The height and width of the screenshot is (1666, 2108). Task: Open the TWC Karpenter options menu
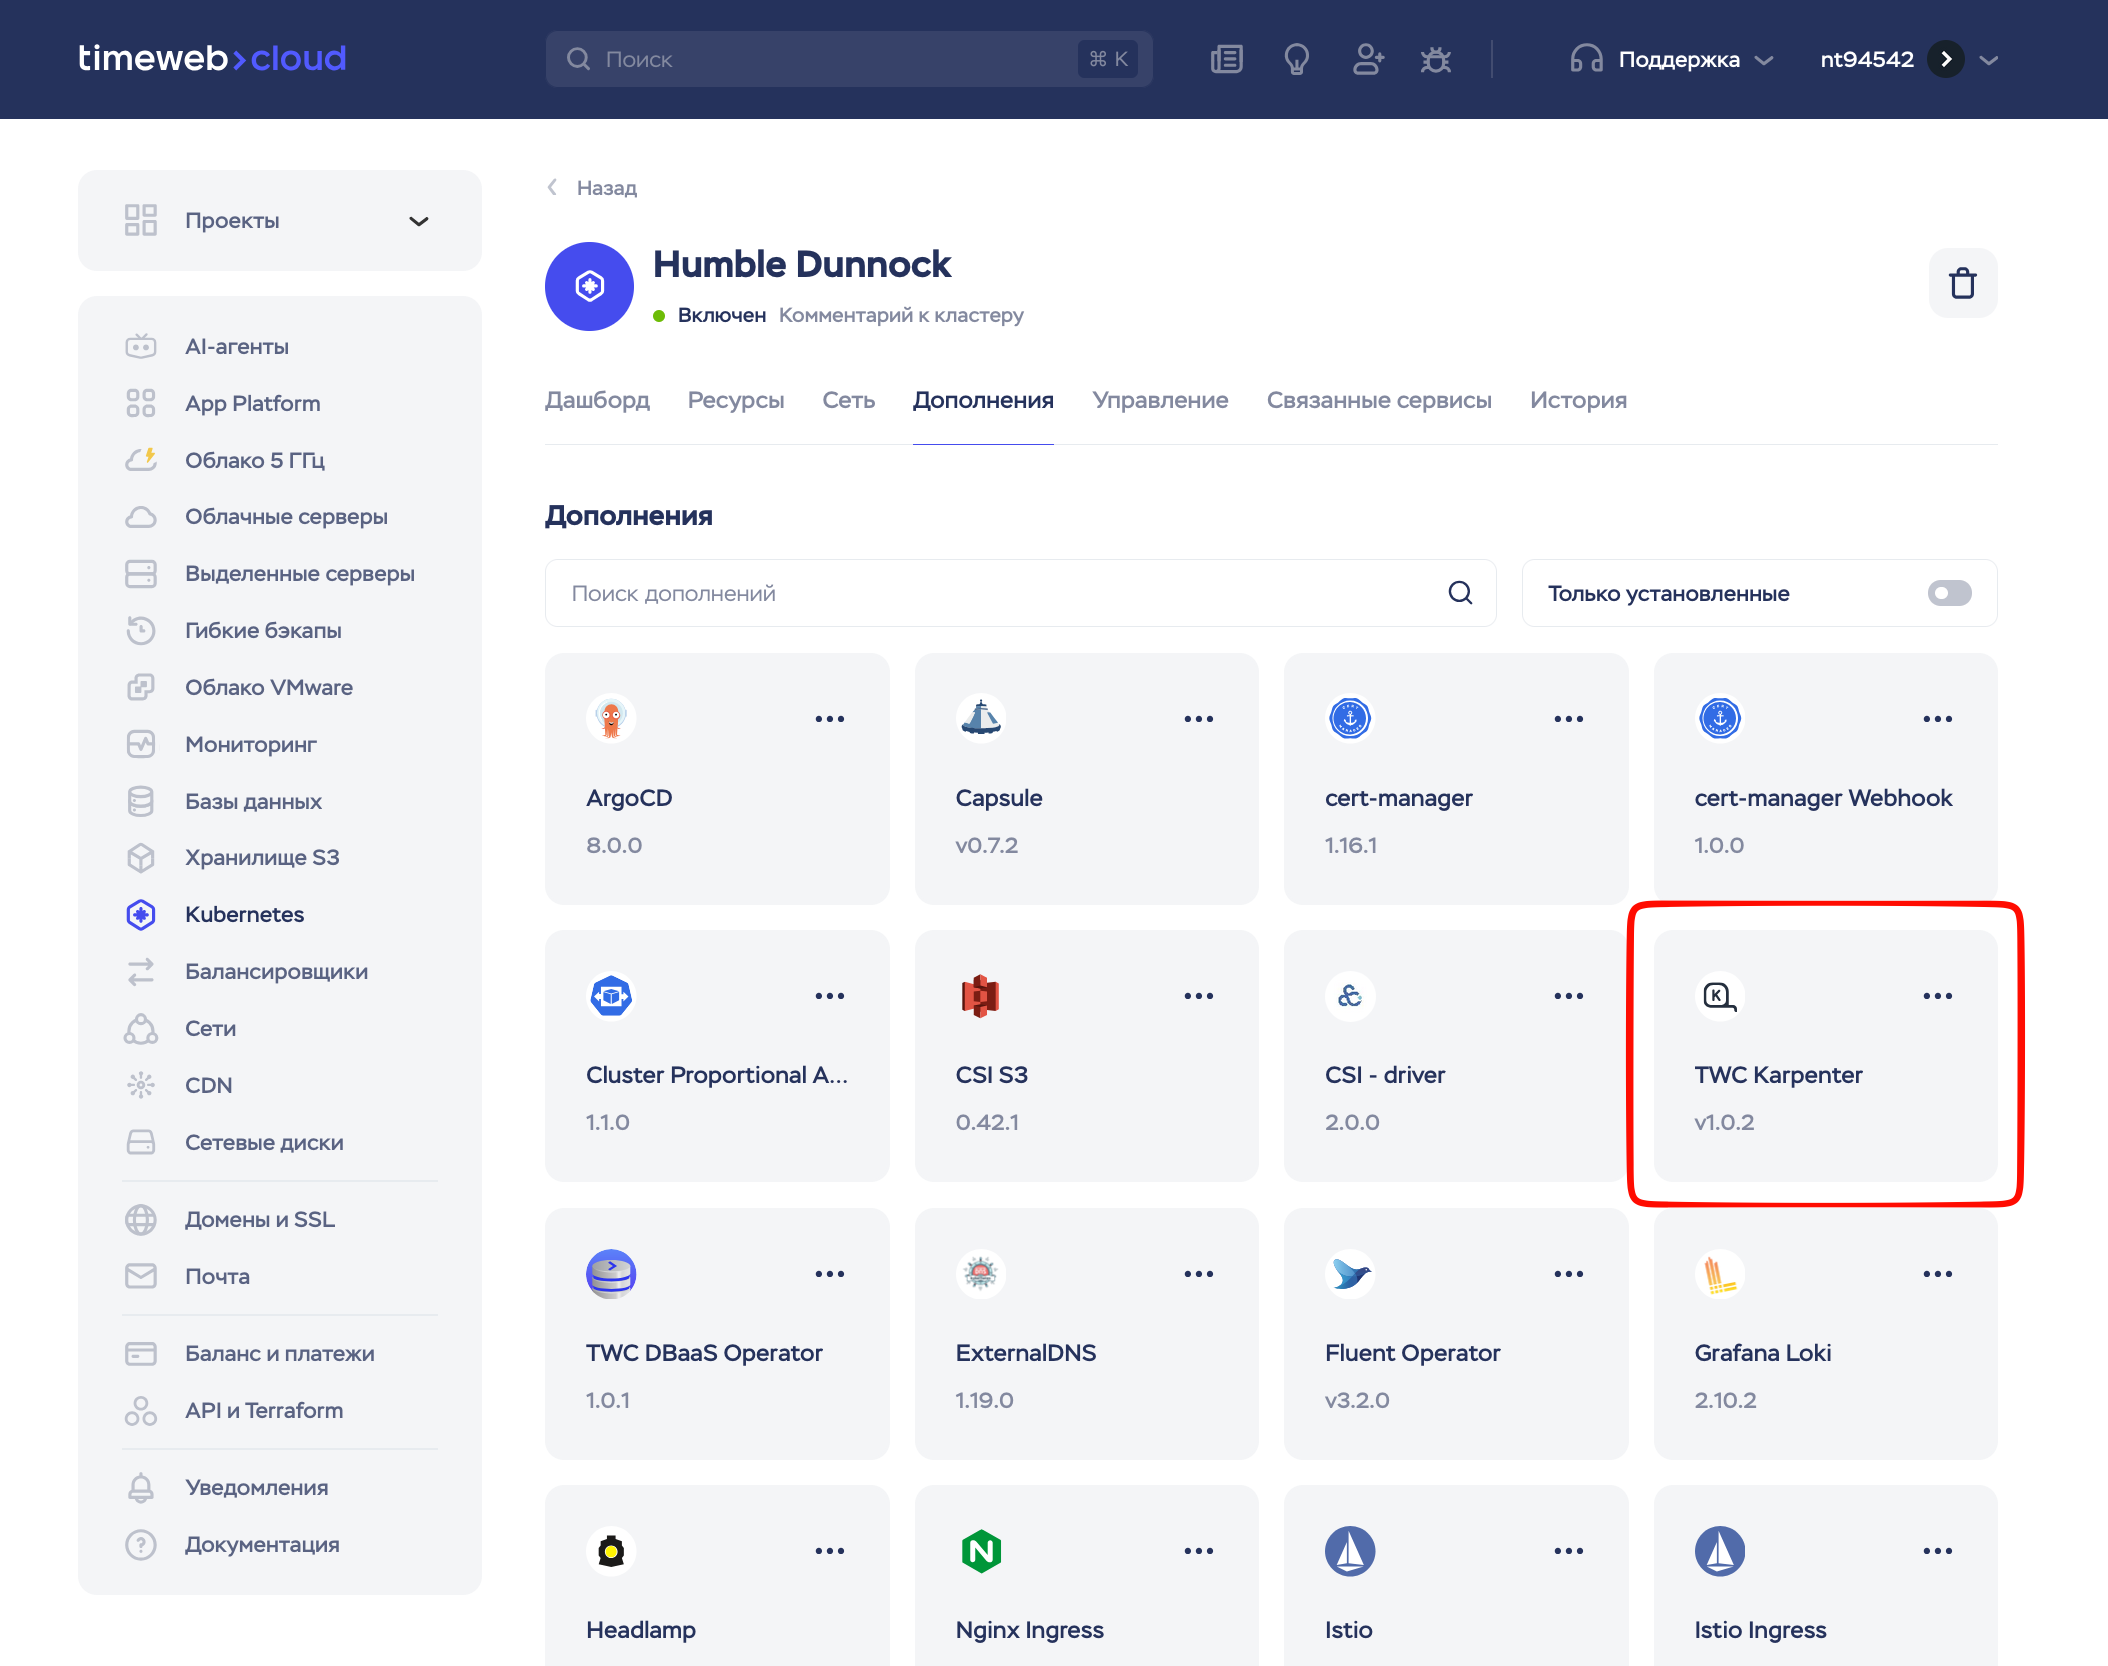click(x=1936, y=995)
